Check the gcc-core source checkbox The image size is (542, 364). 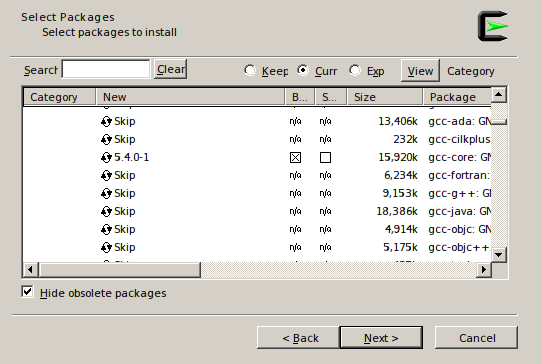325,158
